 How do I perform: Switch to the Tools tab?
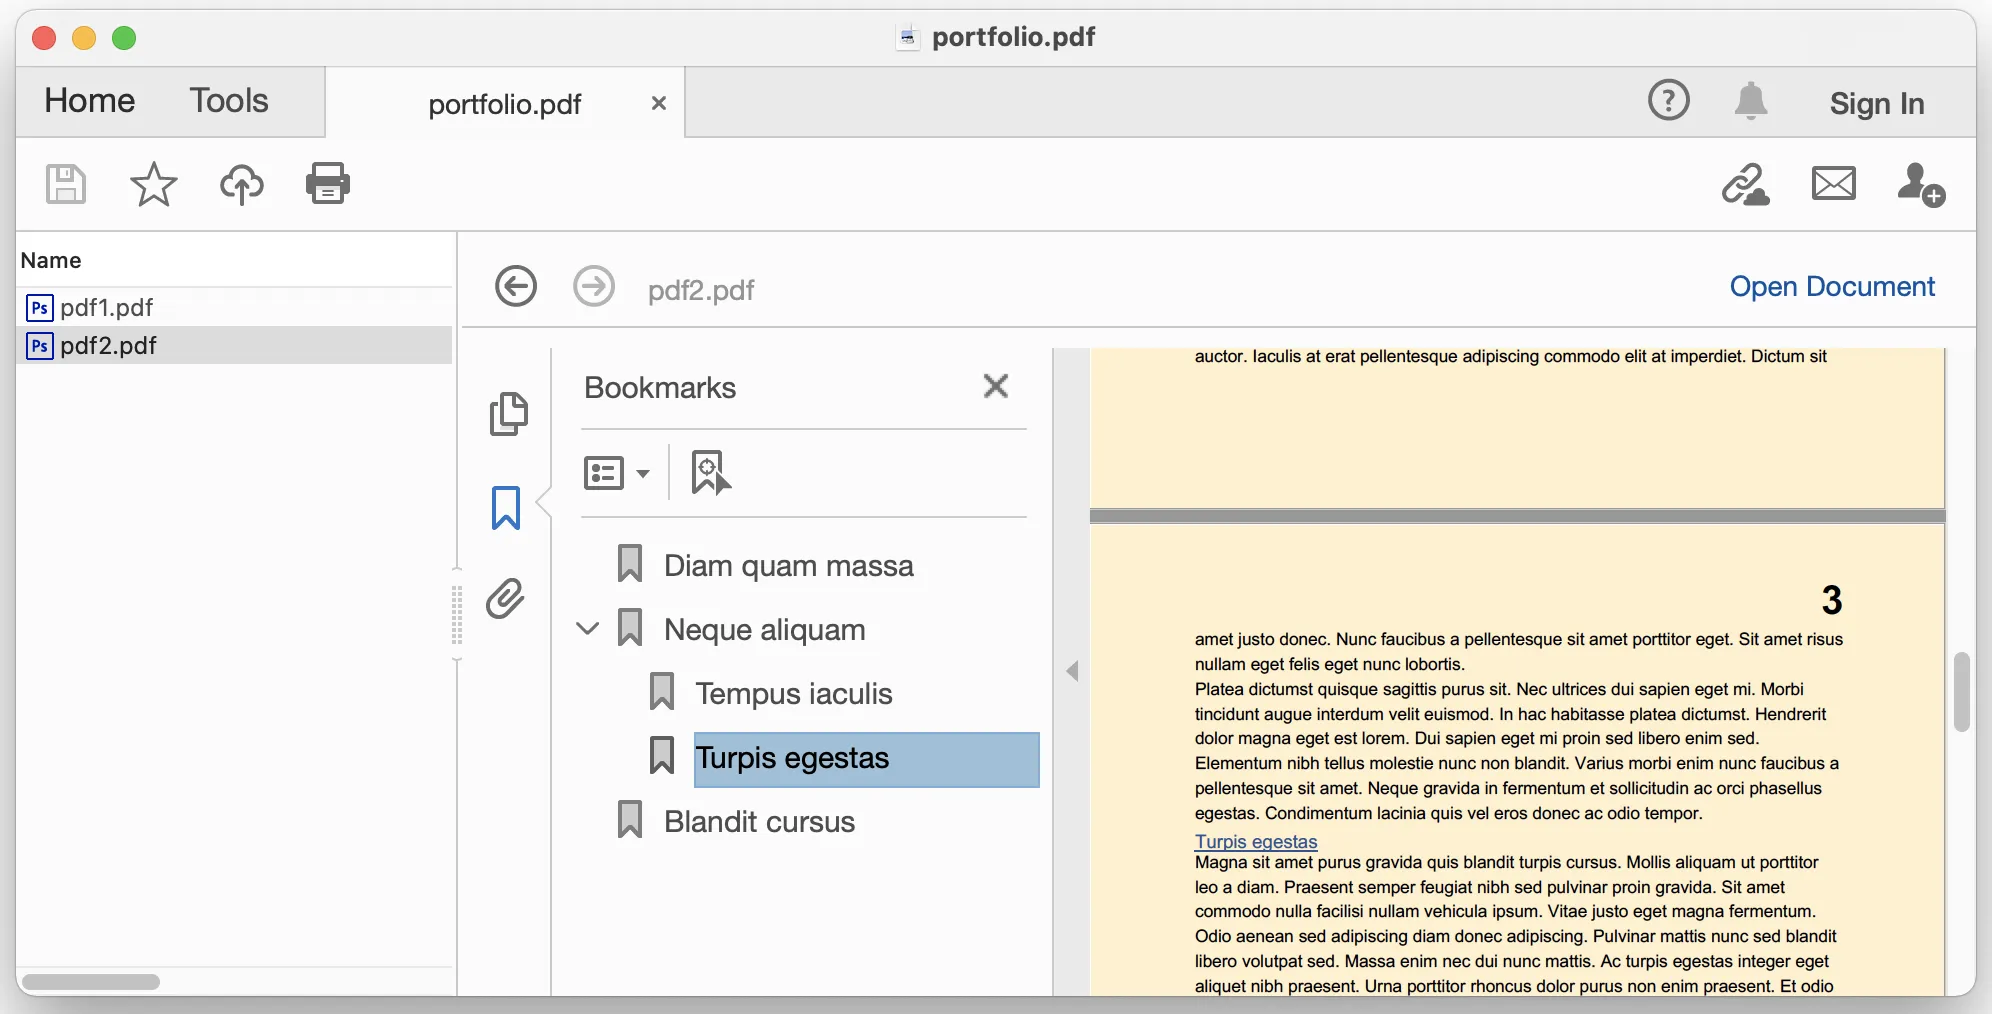229,101
